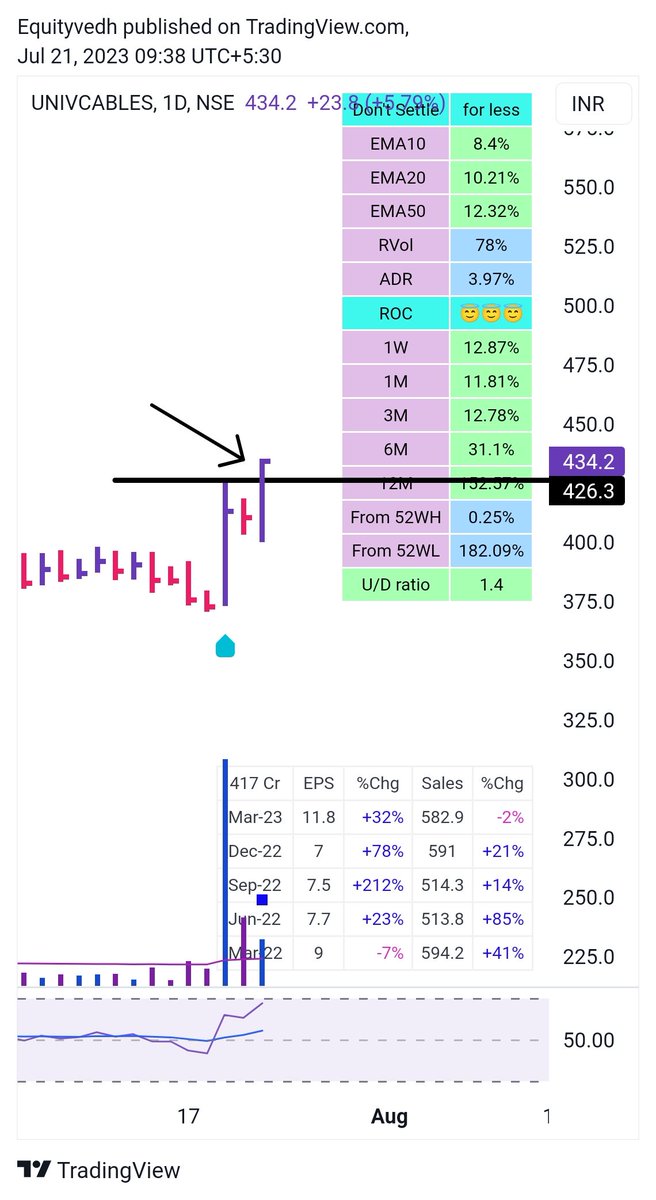Screen dimensions: 656x1200
Task: Select the Mar-23 row label
Action: [x=256, y=817]
